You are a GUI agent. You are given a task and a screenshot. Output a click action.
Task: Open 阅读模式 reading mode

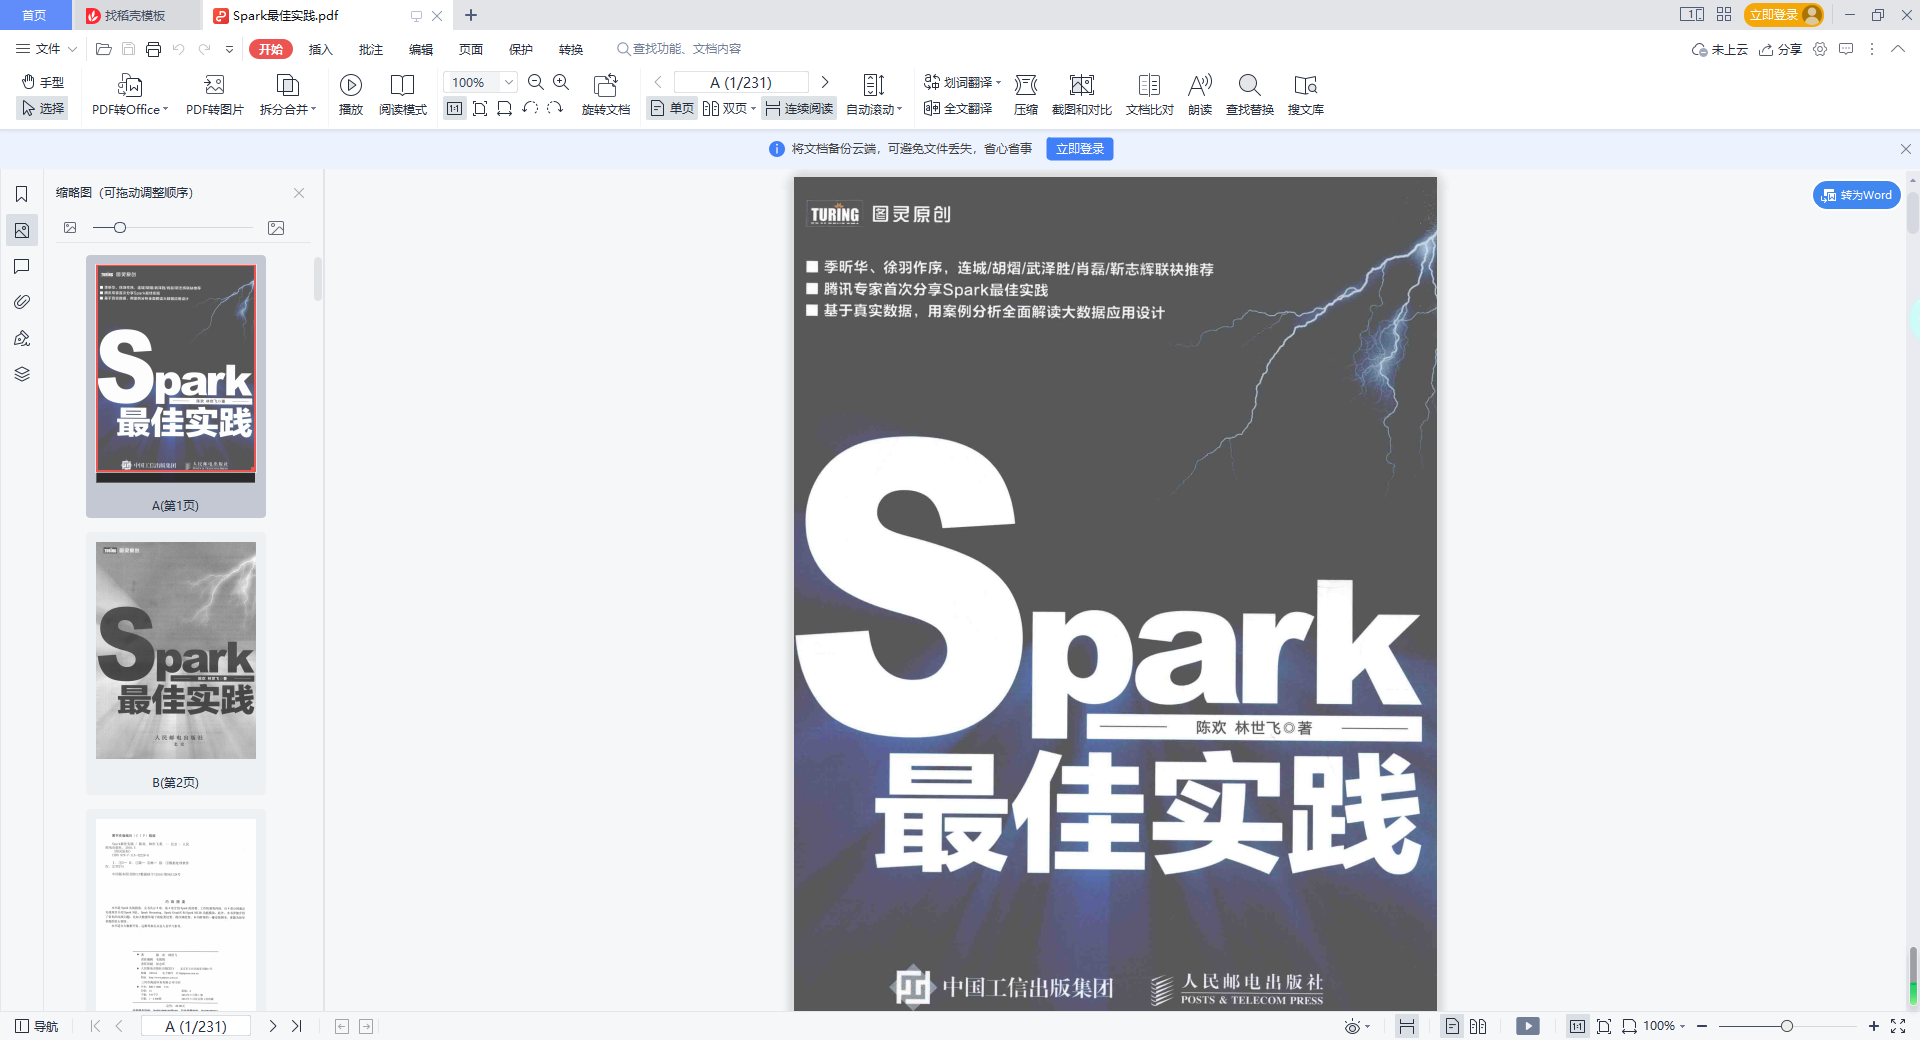click(x=403, y=95)
